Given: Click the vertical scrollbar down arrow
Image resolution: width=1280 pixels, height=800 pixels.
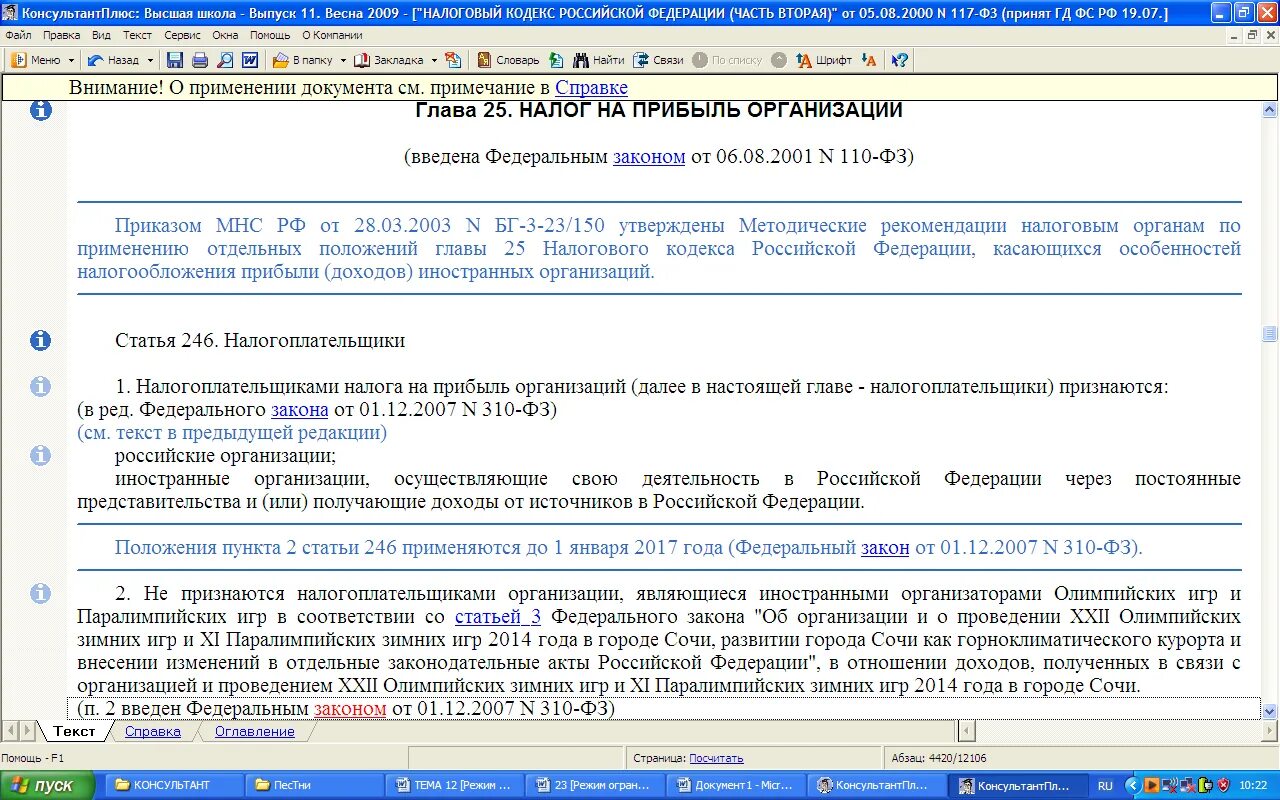Looking at the screenshot, I should pos(1270,711).
